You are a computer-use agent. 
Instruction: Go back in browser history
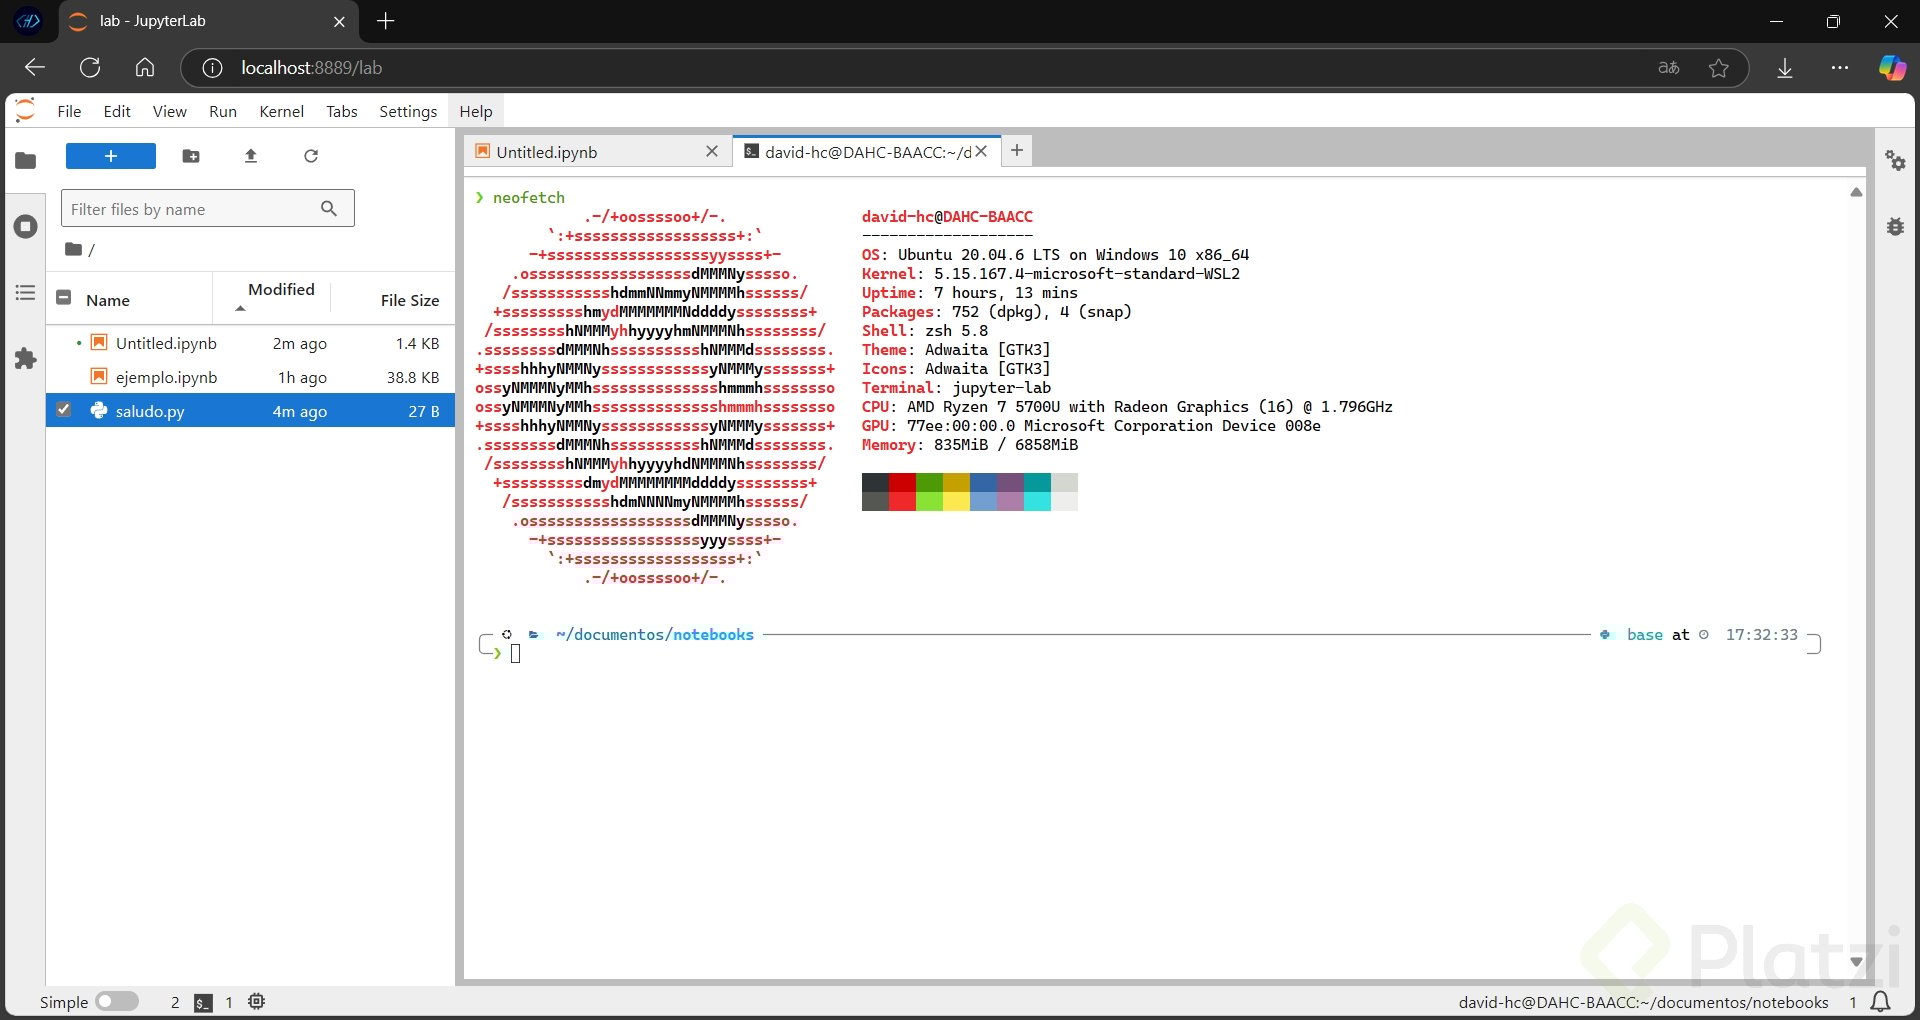click(x=35, y=68)
